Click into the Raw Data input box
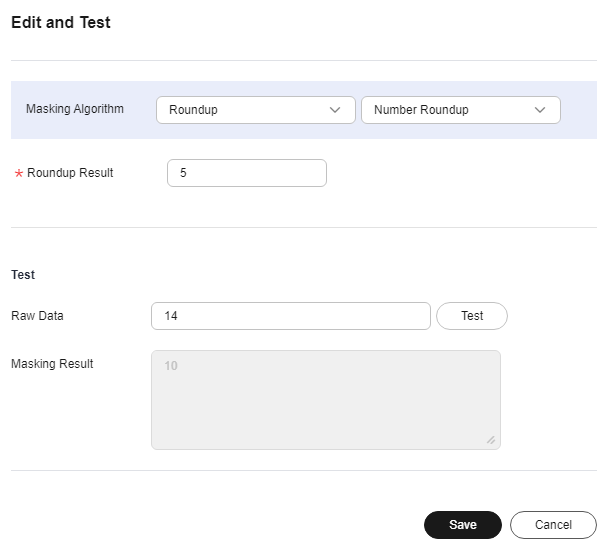This screenshot has width=606, height=560. tap(291, 316)
